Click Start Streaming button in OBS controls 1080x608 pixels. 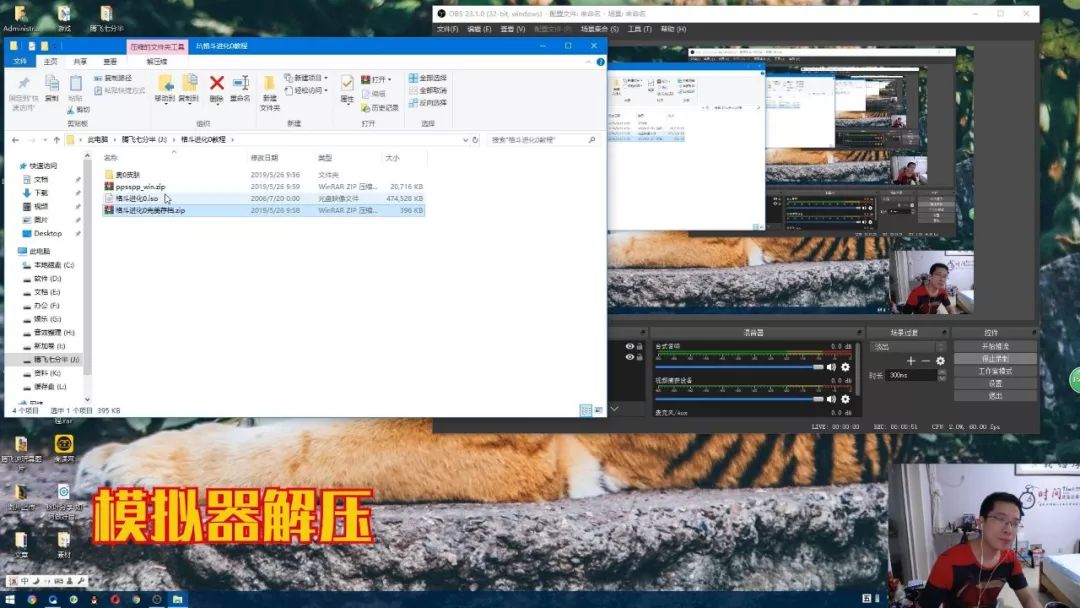click(x=995, y=346)
